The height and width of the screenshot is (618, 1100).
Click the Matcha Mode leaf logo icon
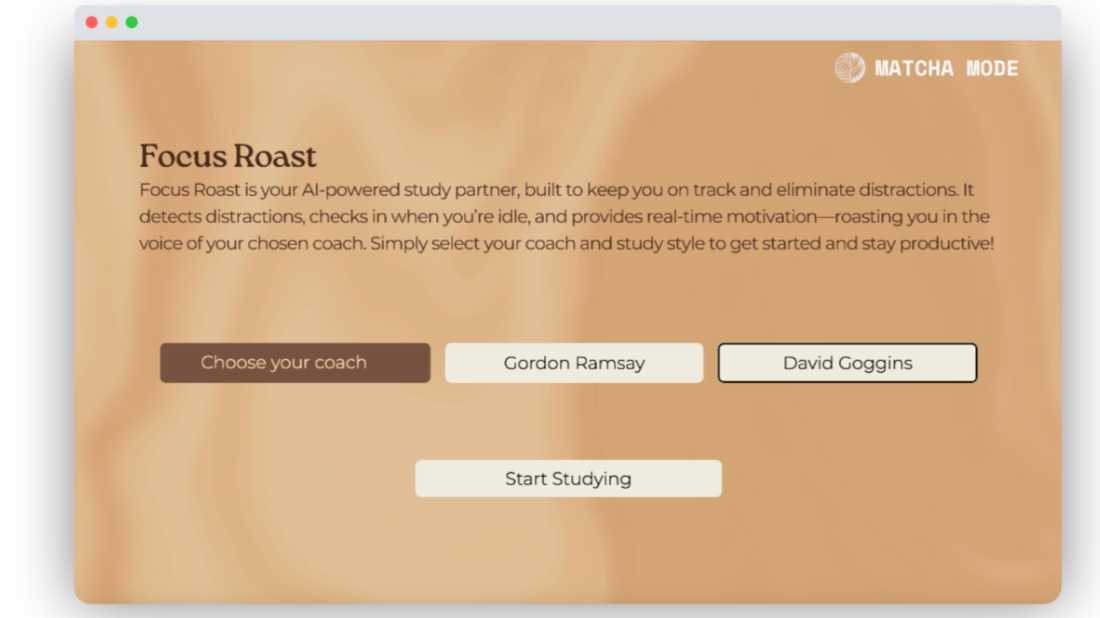[850, 68]
